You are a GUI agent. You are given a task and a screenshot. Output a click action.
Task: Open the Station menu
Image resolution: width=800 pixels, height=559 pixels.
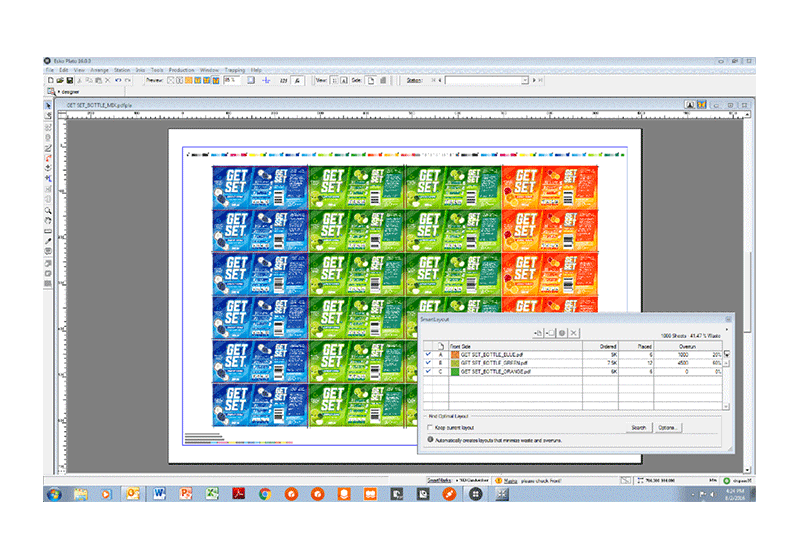click(x=122, y=70)
